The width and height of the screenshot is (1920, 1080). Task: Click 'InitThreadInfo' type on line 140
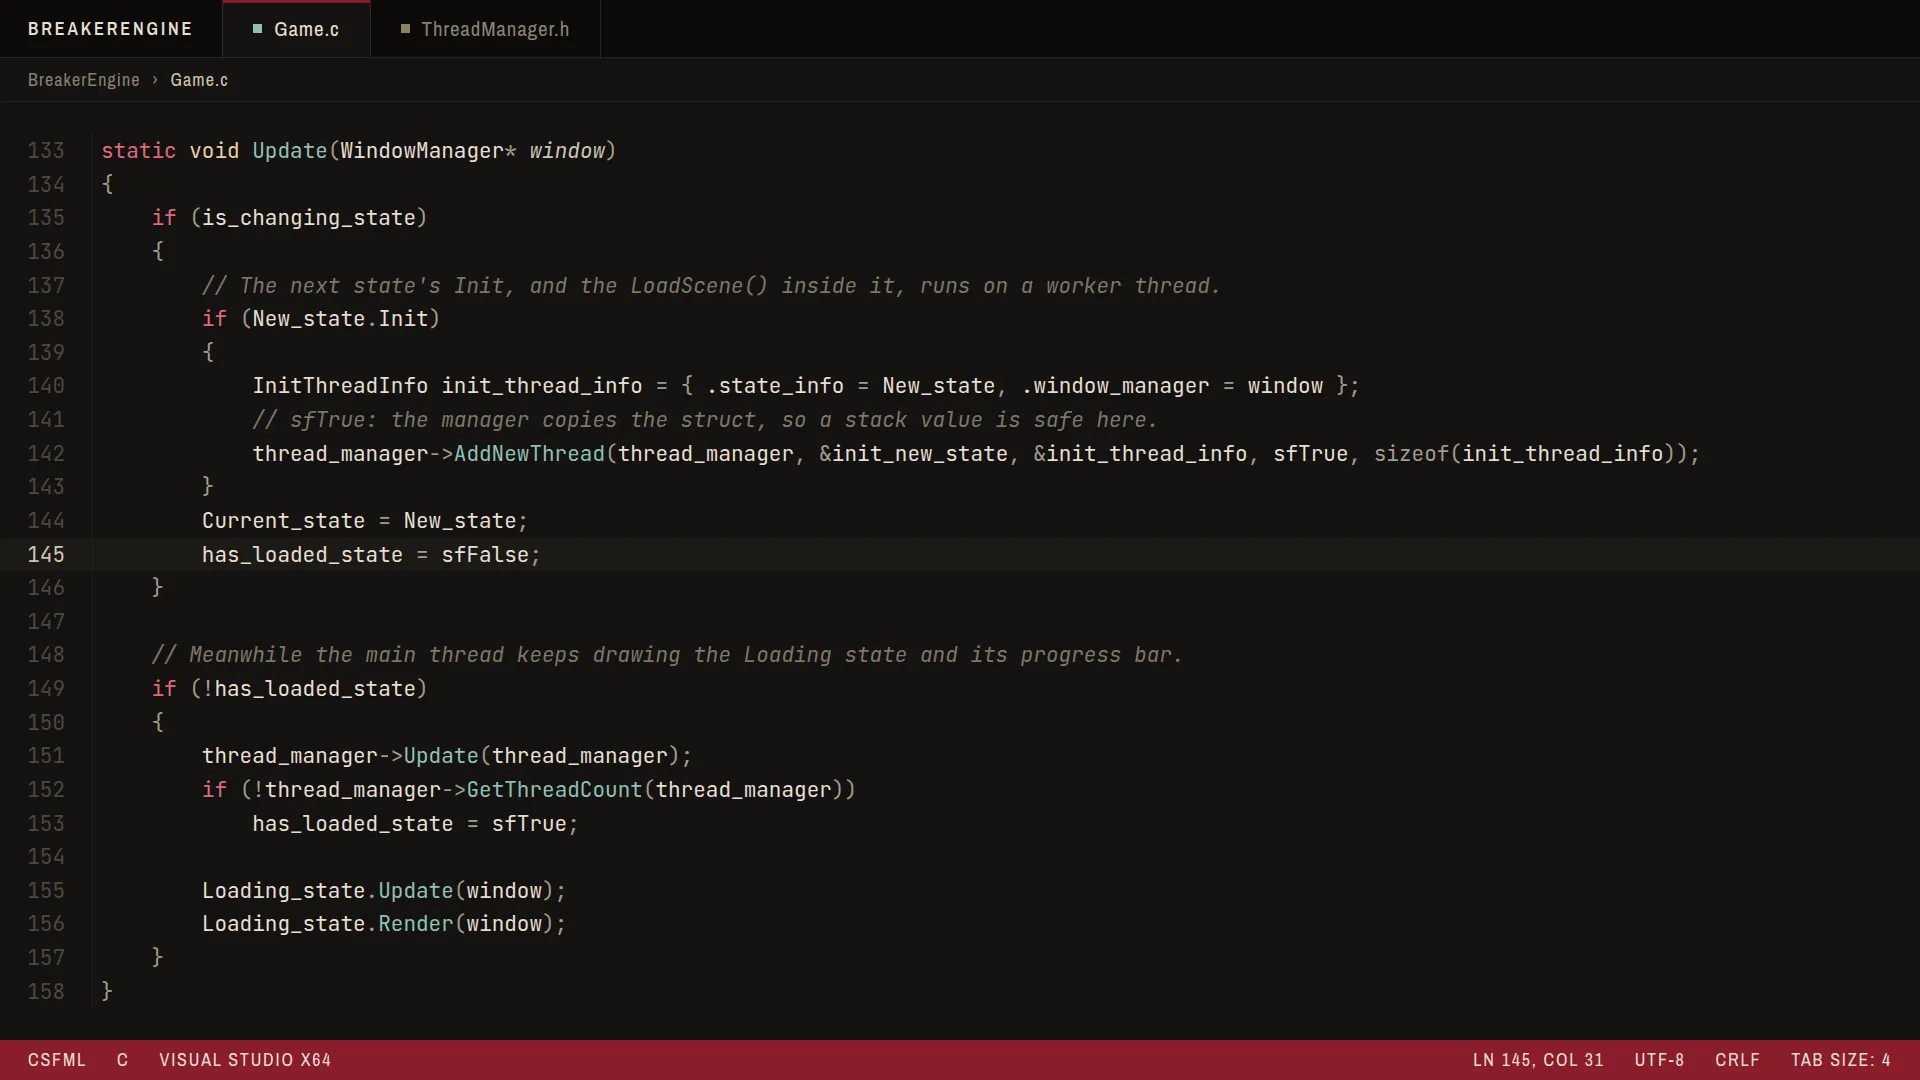tap(340, 386)
